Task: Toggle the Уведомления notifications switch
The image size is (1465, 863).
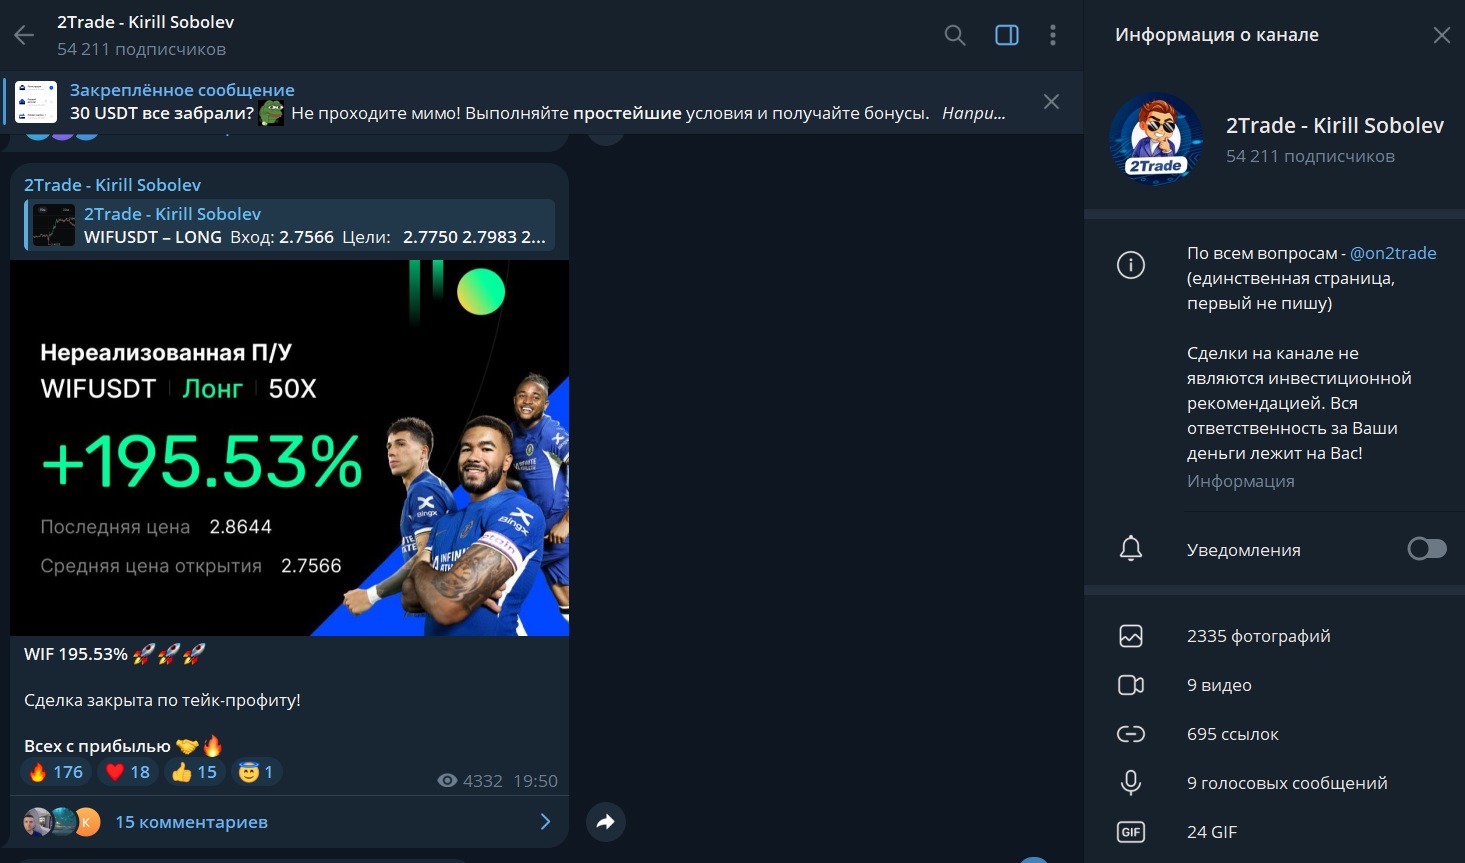Action: click(1427, 549)
